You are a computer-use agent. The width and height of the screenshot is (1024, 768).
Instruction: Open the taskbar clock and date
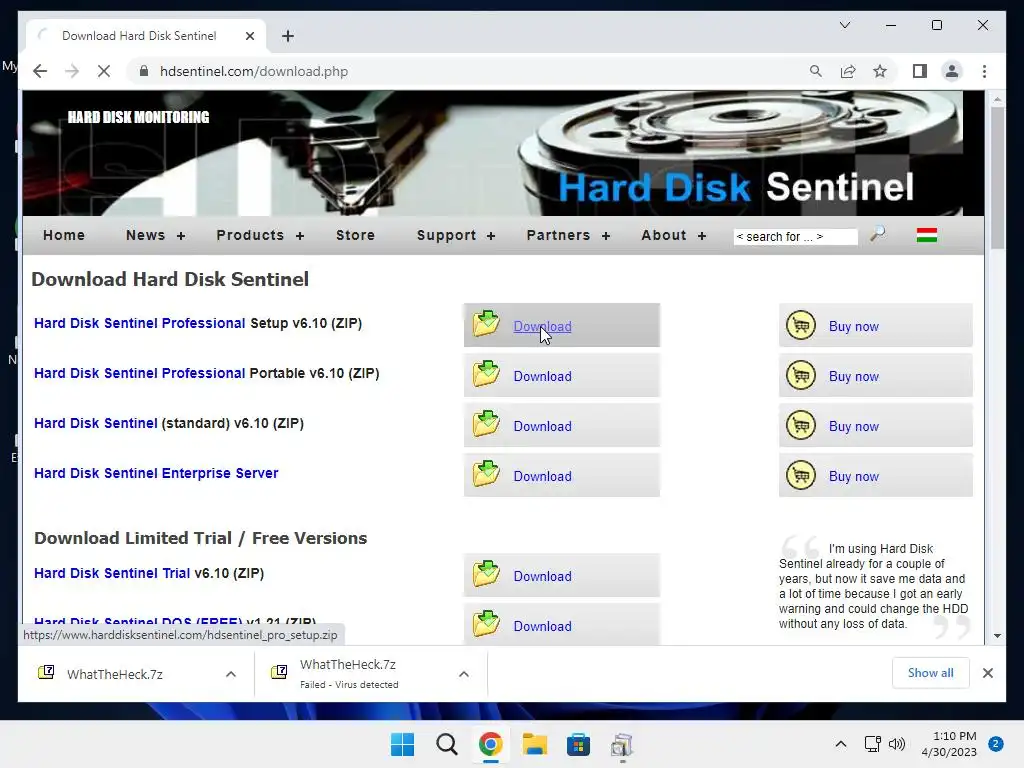(949, 744)
